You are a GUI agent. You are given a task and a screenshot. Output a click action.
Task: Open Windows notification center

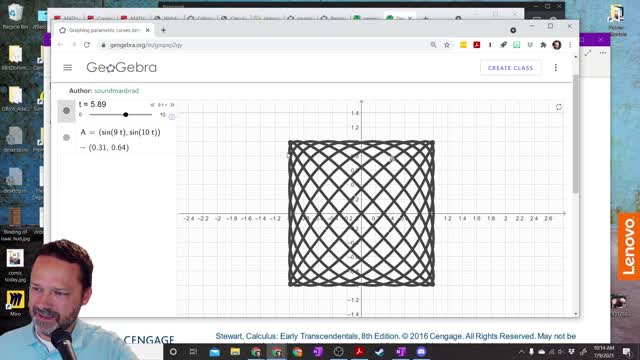coord(627,351)
